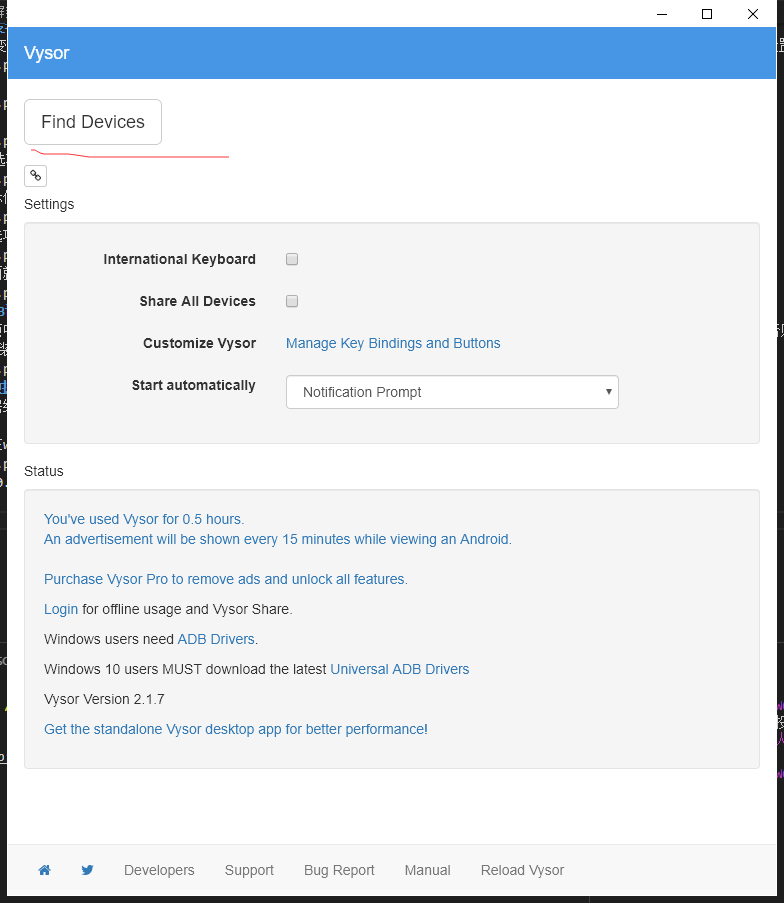784x903 pixels.
Task: Click Reload Vysor in the footer
Action: click(522, 870)
